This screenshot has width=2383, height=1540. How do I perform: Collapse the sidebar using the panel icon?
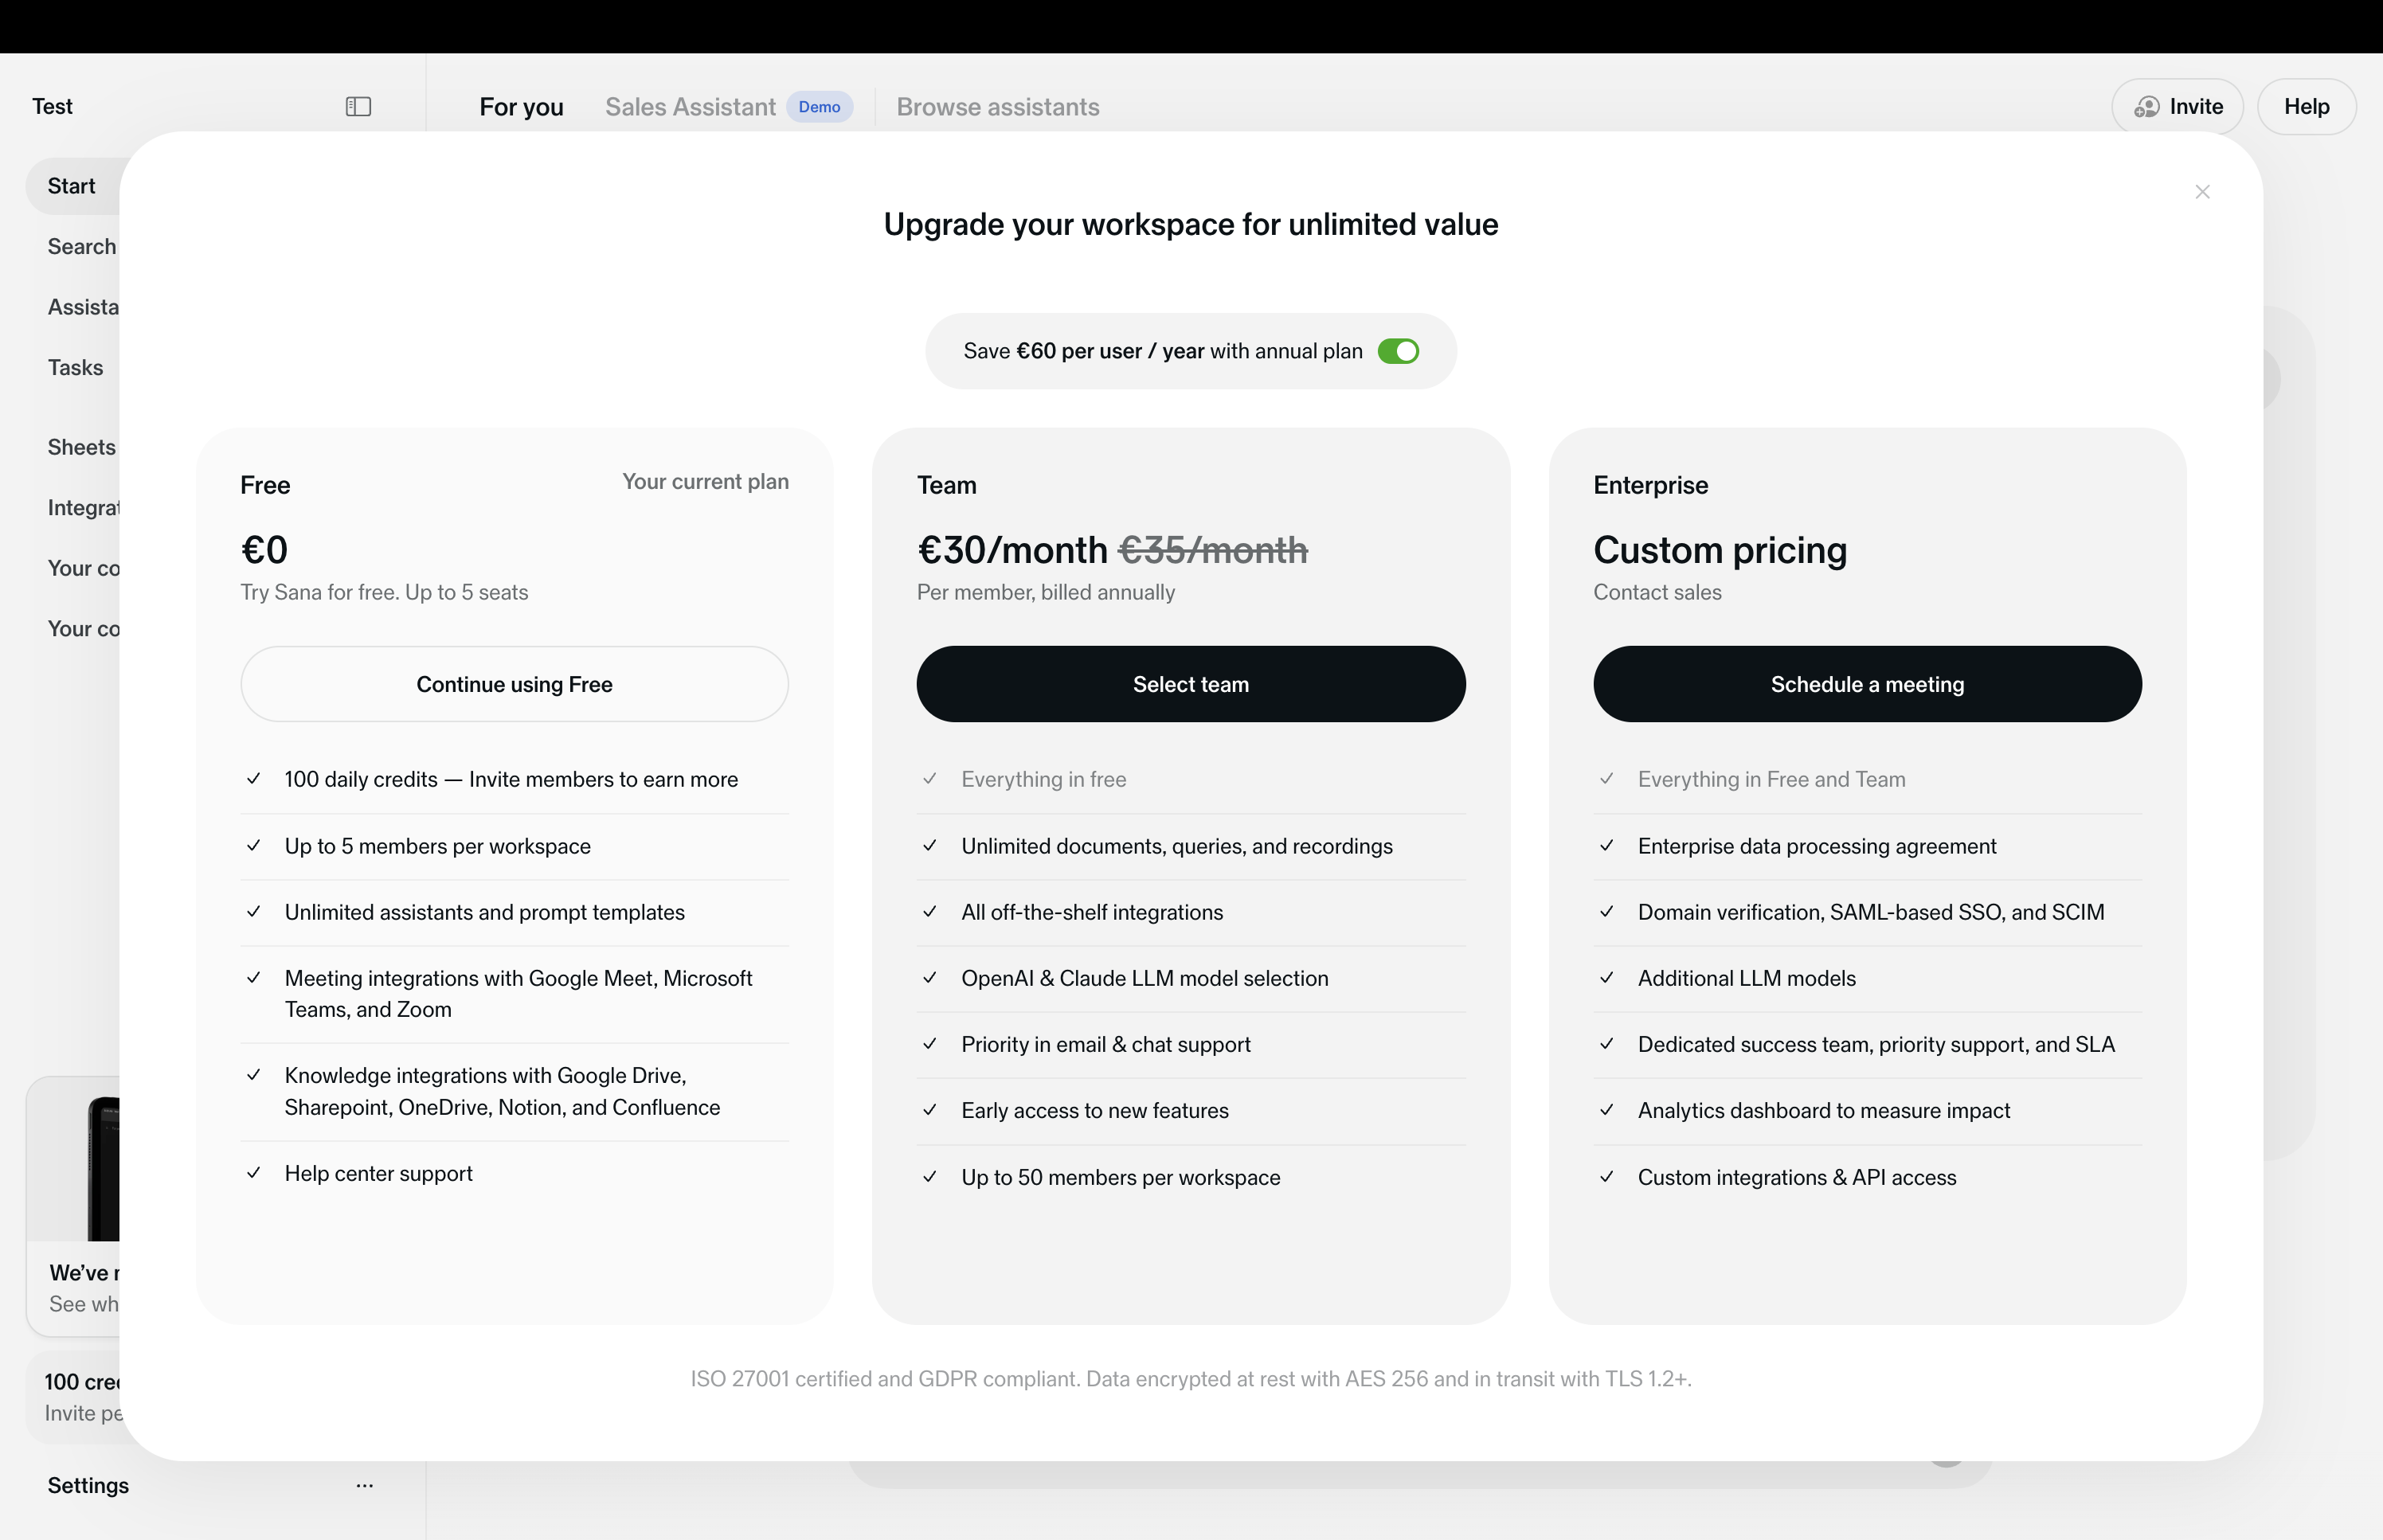[358, 107]
